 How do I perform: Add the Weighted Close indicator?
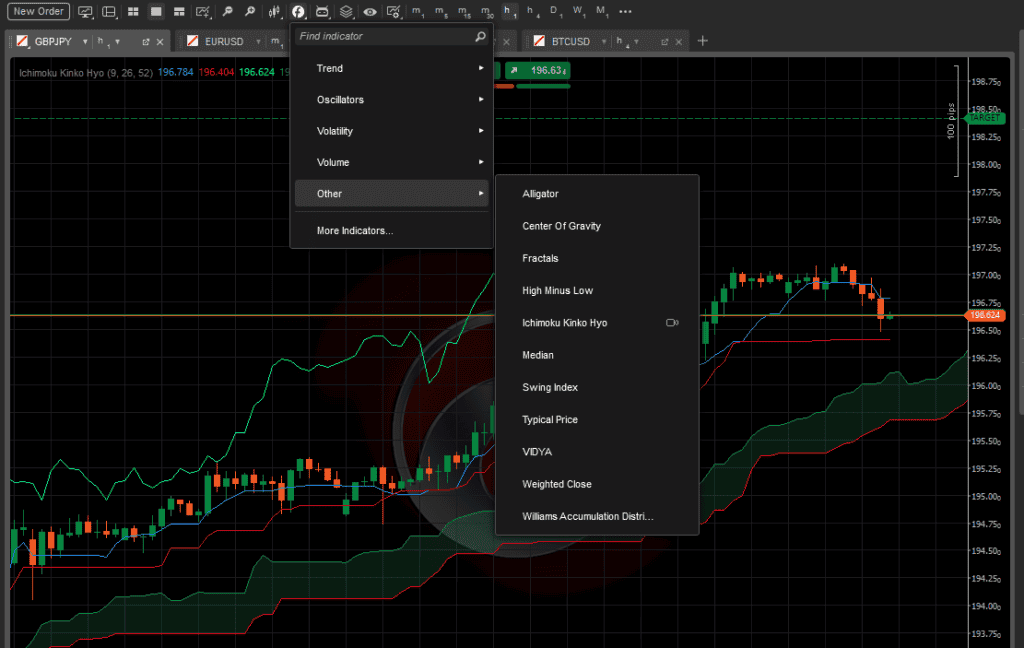597,484
